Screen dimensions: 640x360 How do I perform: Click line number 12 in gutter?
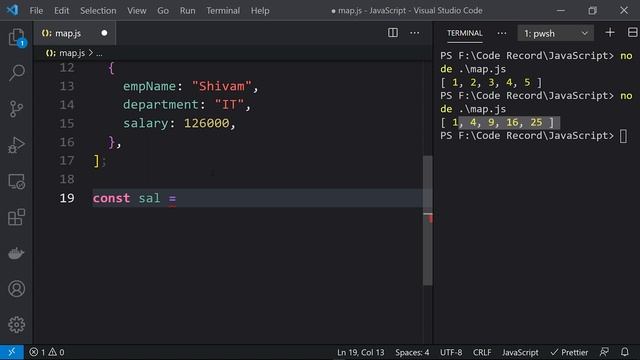pyautogui.click(x=67, y=68)
